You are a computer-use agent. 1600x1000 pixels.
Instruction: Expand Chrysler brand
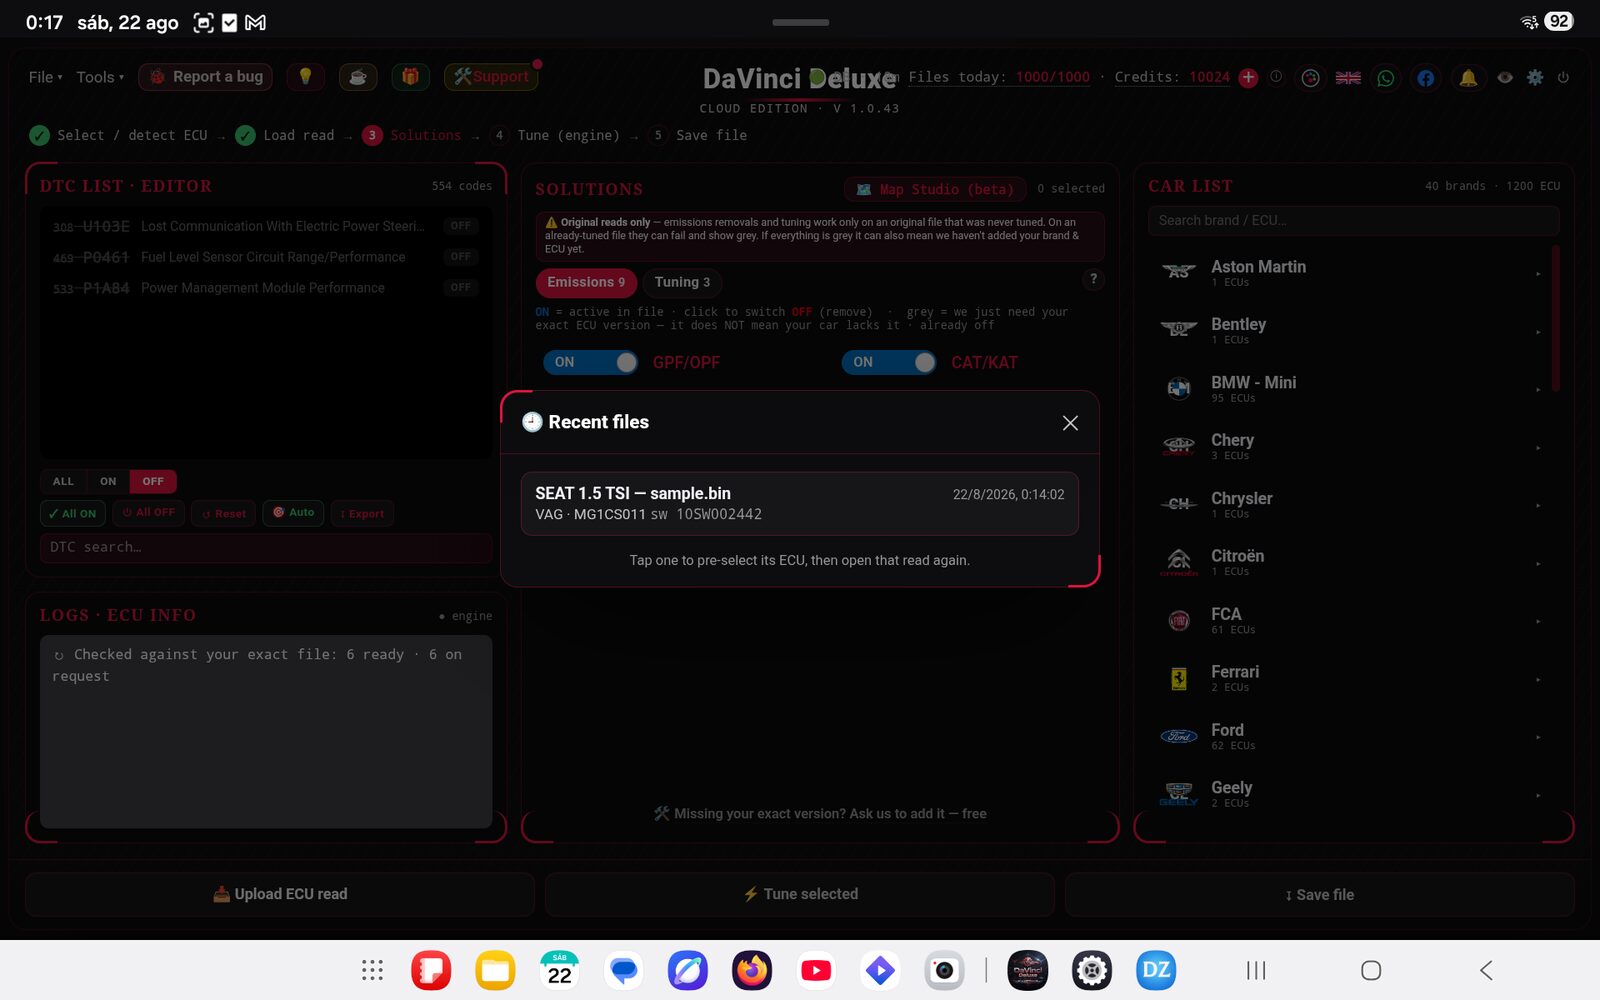pos(1352,505)
